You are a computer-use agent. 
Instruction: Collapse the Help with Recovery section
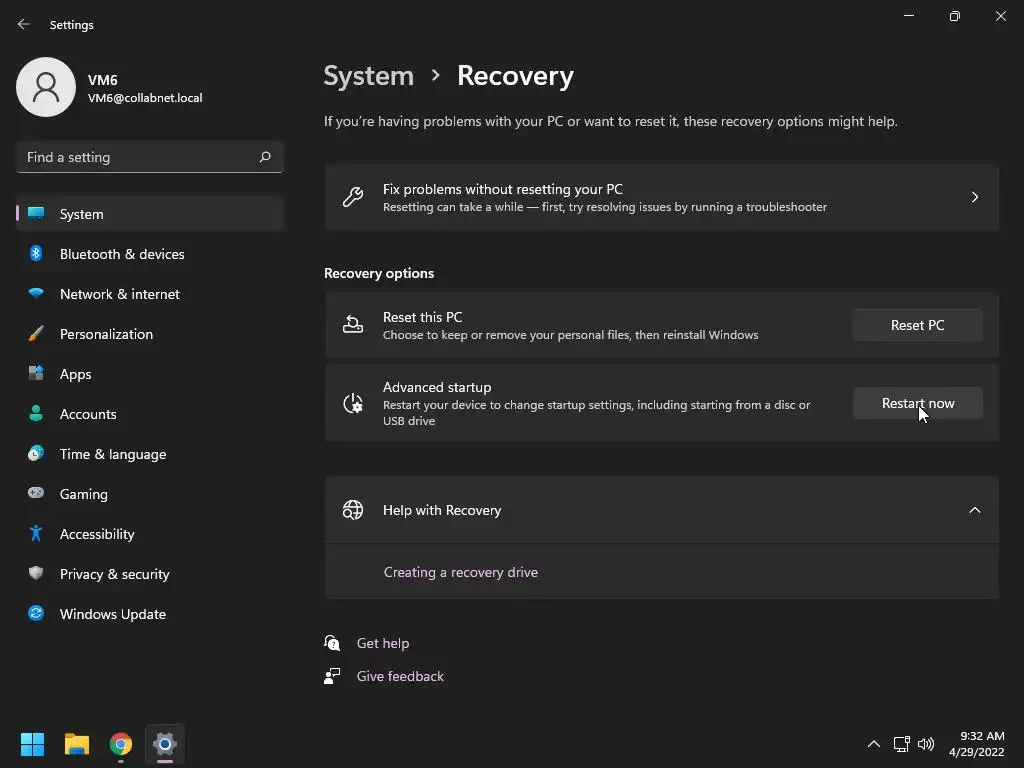[x=974, y=510]
